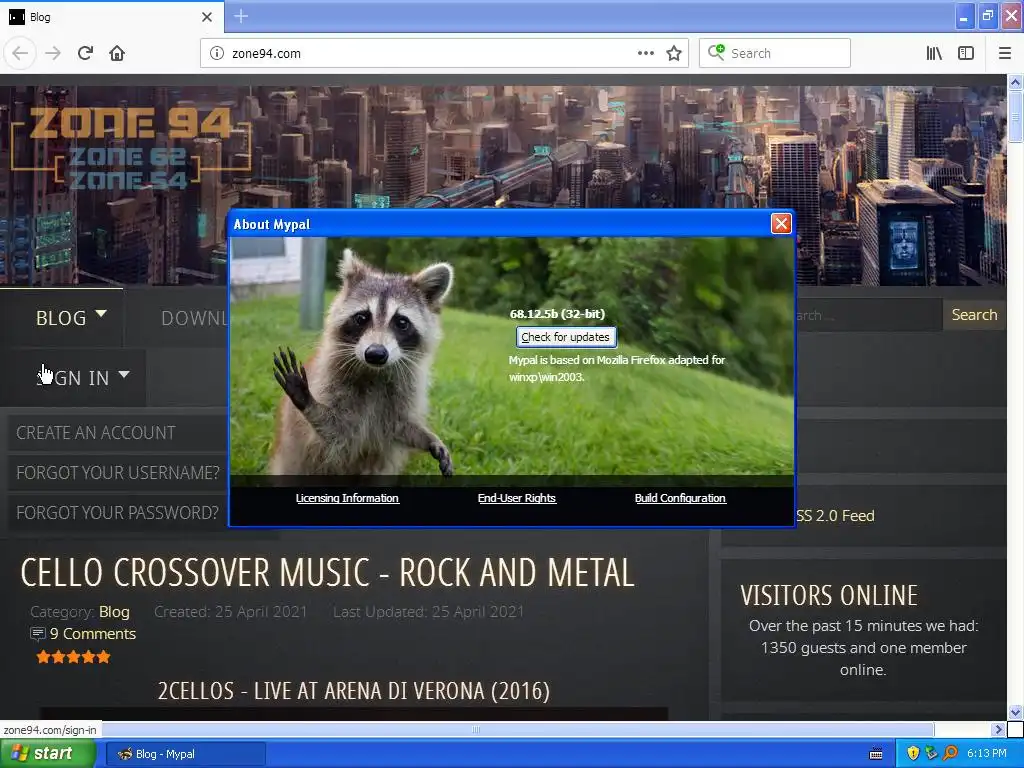
Task: Click the horizontal scrollbar right arrow
Action: point(997,729)
